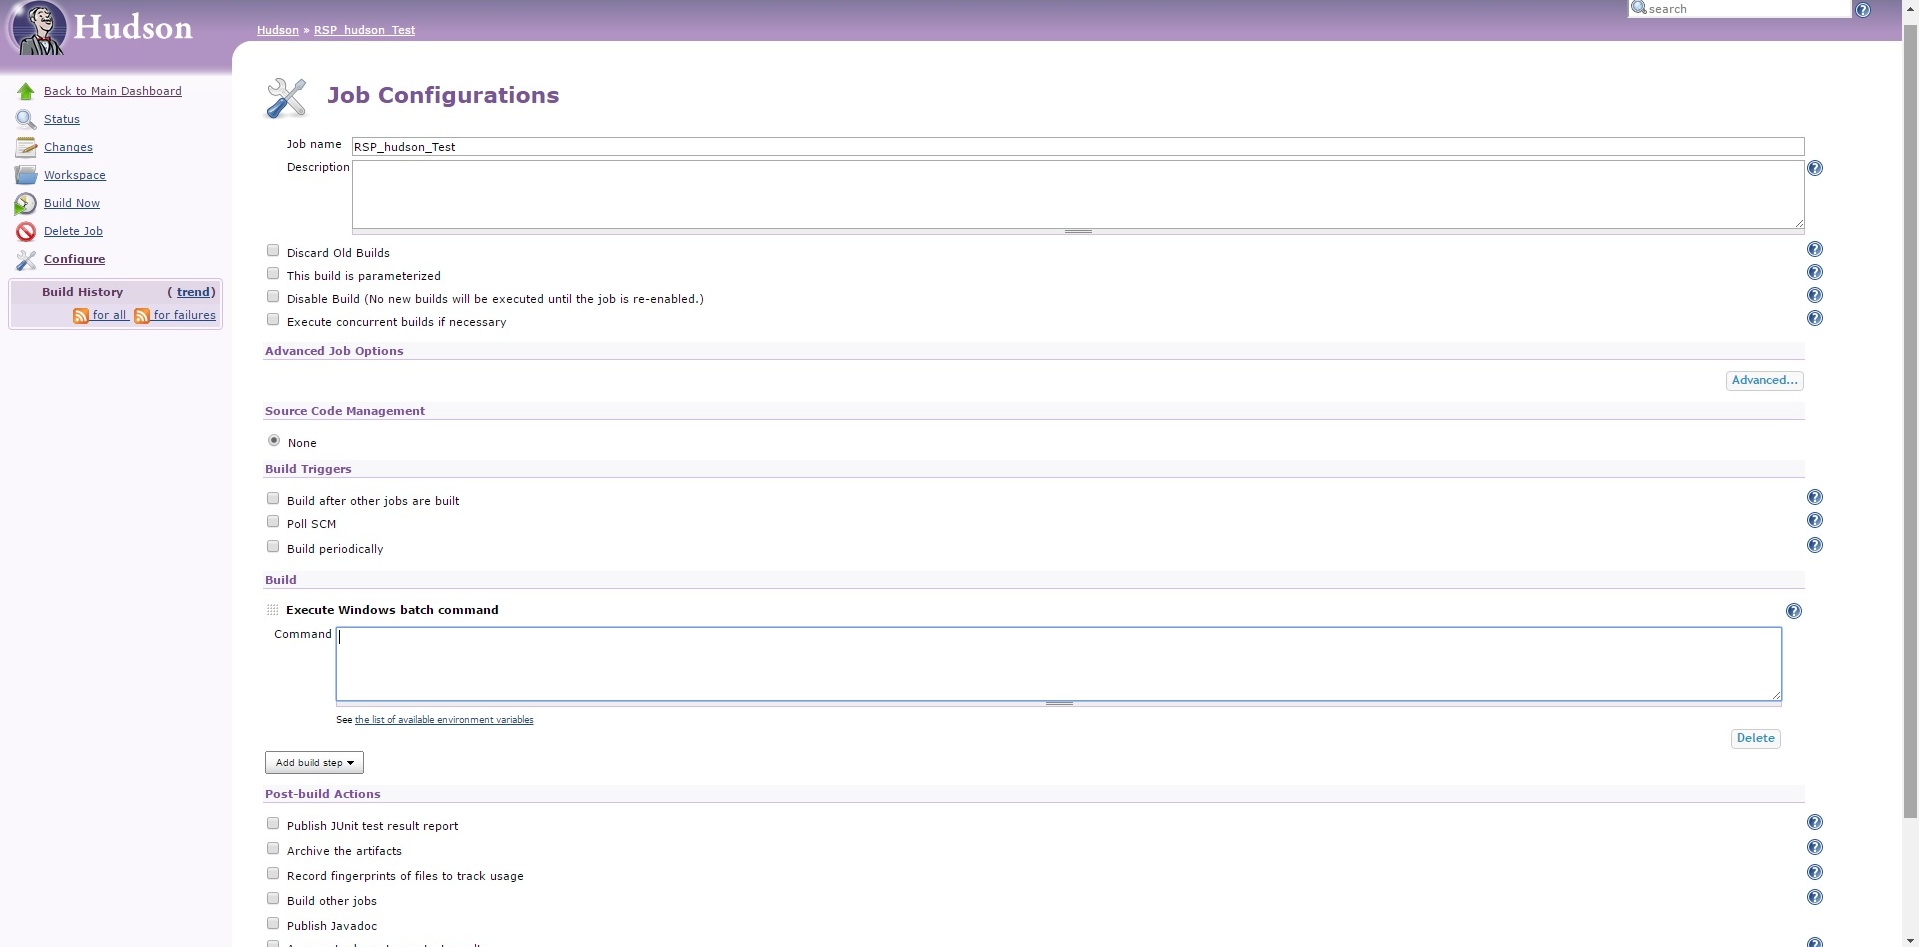Image resolution: width=1919 pixels, height=947 pixels.
Task: Click into the Description text area
Action: pos(1078,195)
